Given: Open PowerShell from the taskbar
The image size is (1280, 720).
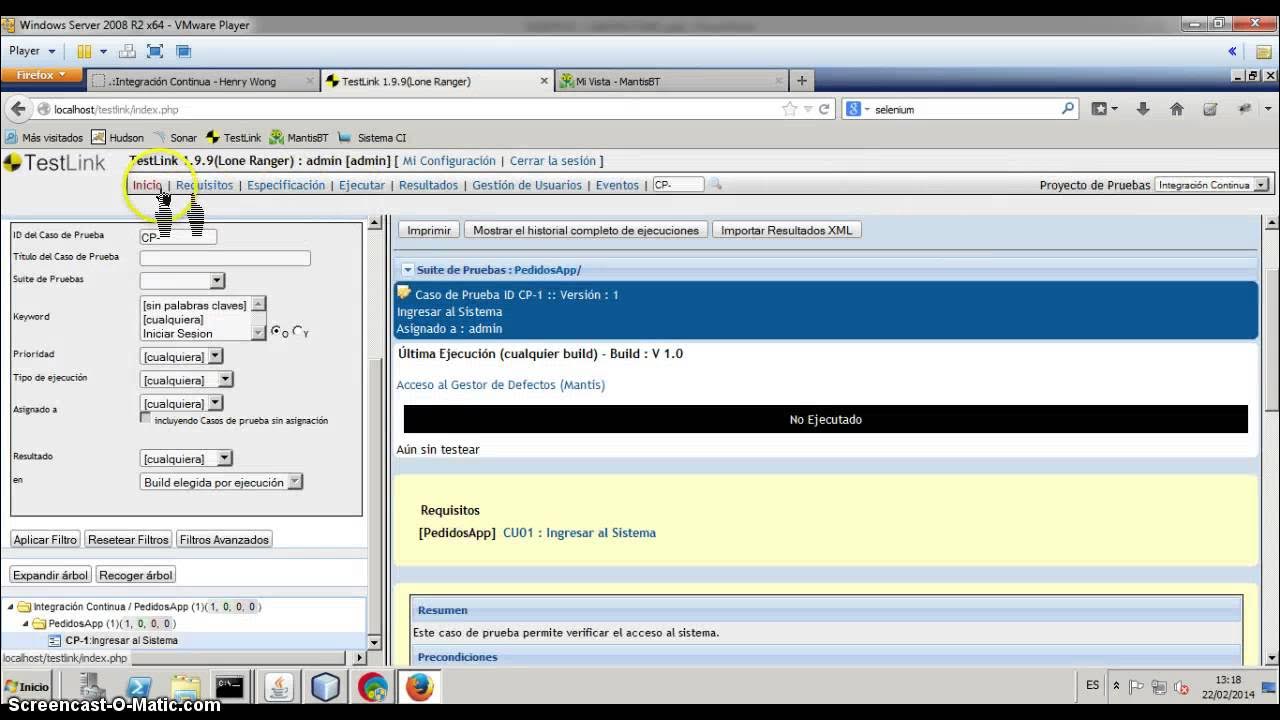Looking at the screenshot, I should tap(138, 687).
